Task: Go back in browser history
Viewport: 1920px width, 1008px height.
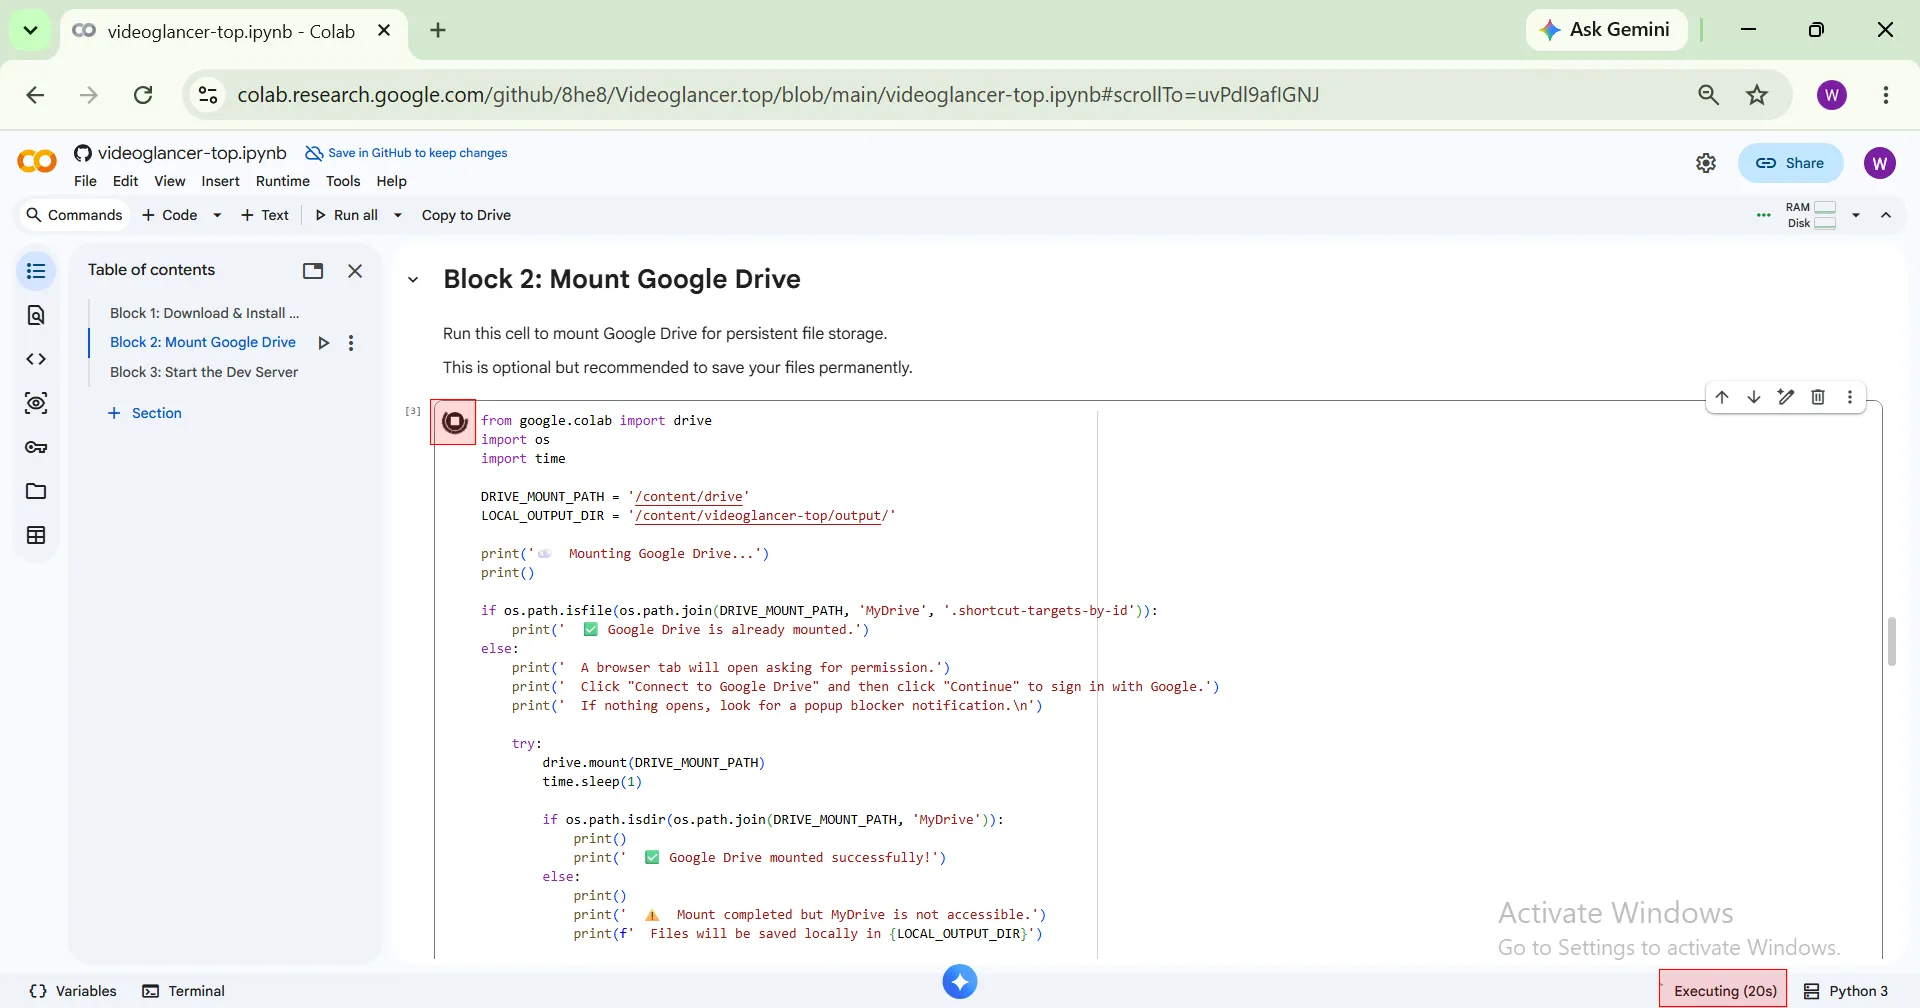Action: tap(35, 95)
